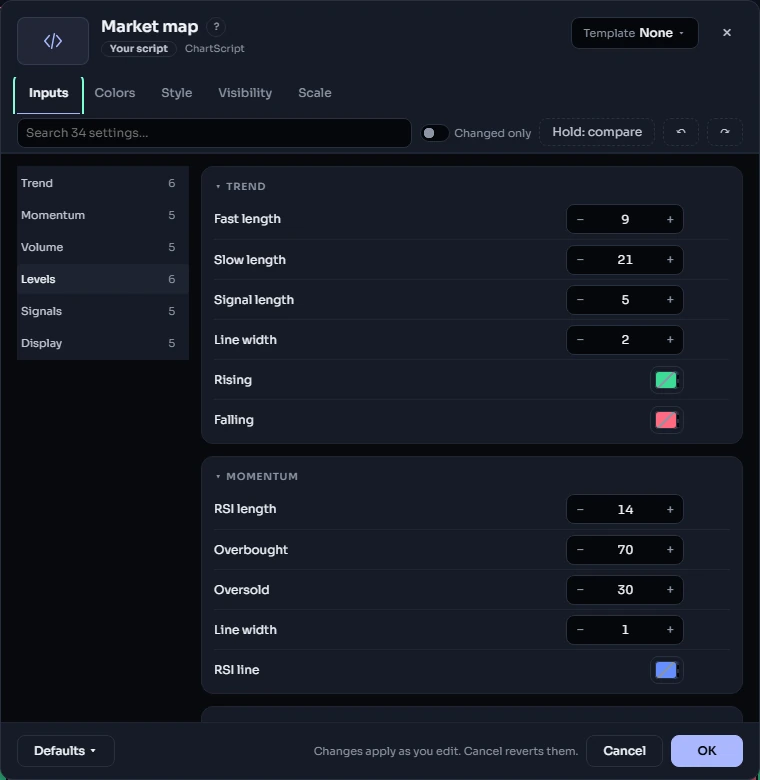This screenshot has width=760, height=780.
Task: Switch to the Inputs tab
Action: click(48, 93)
